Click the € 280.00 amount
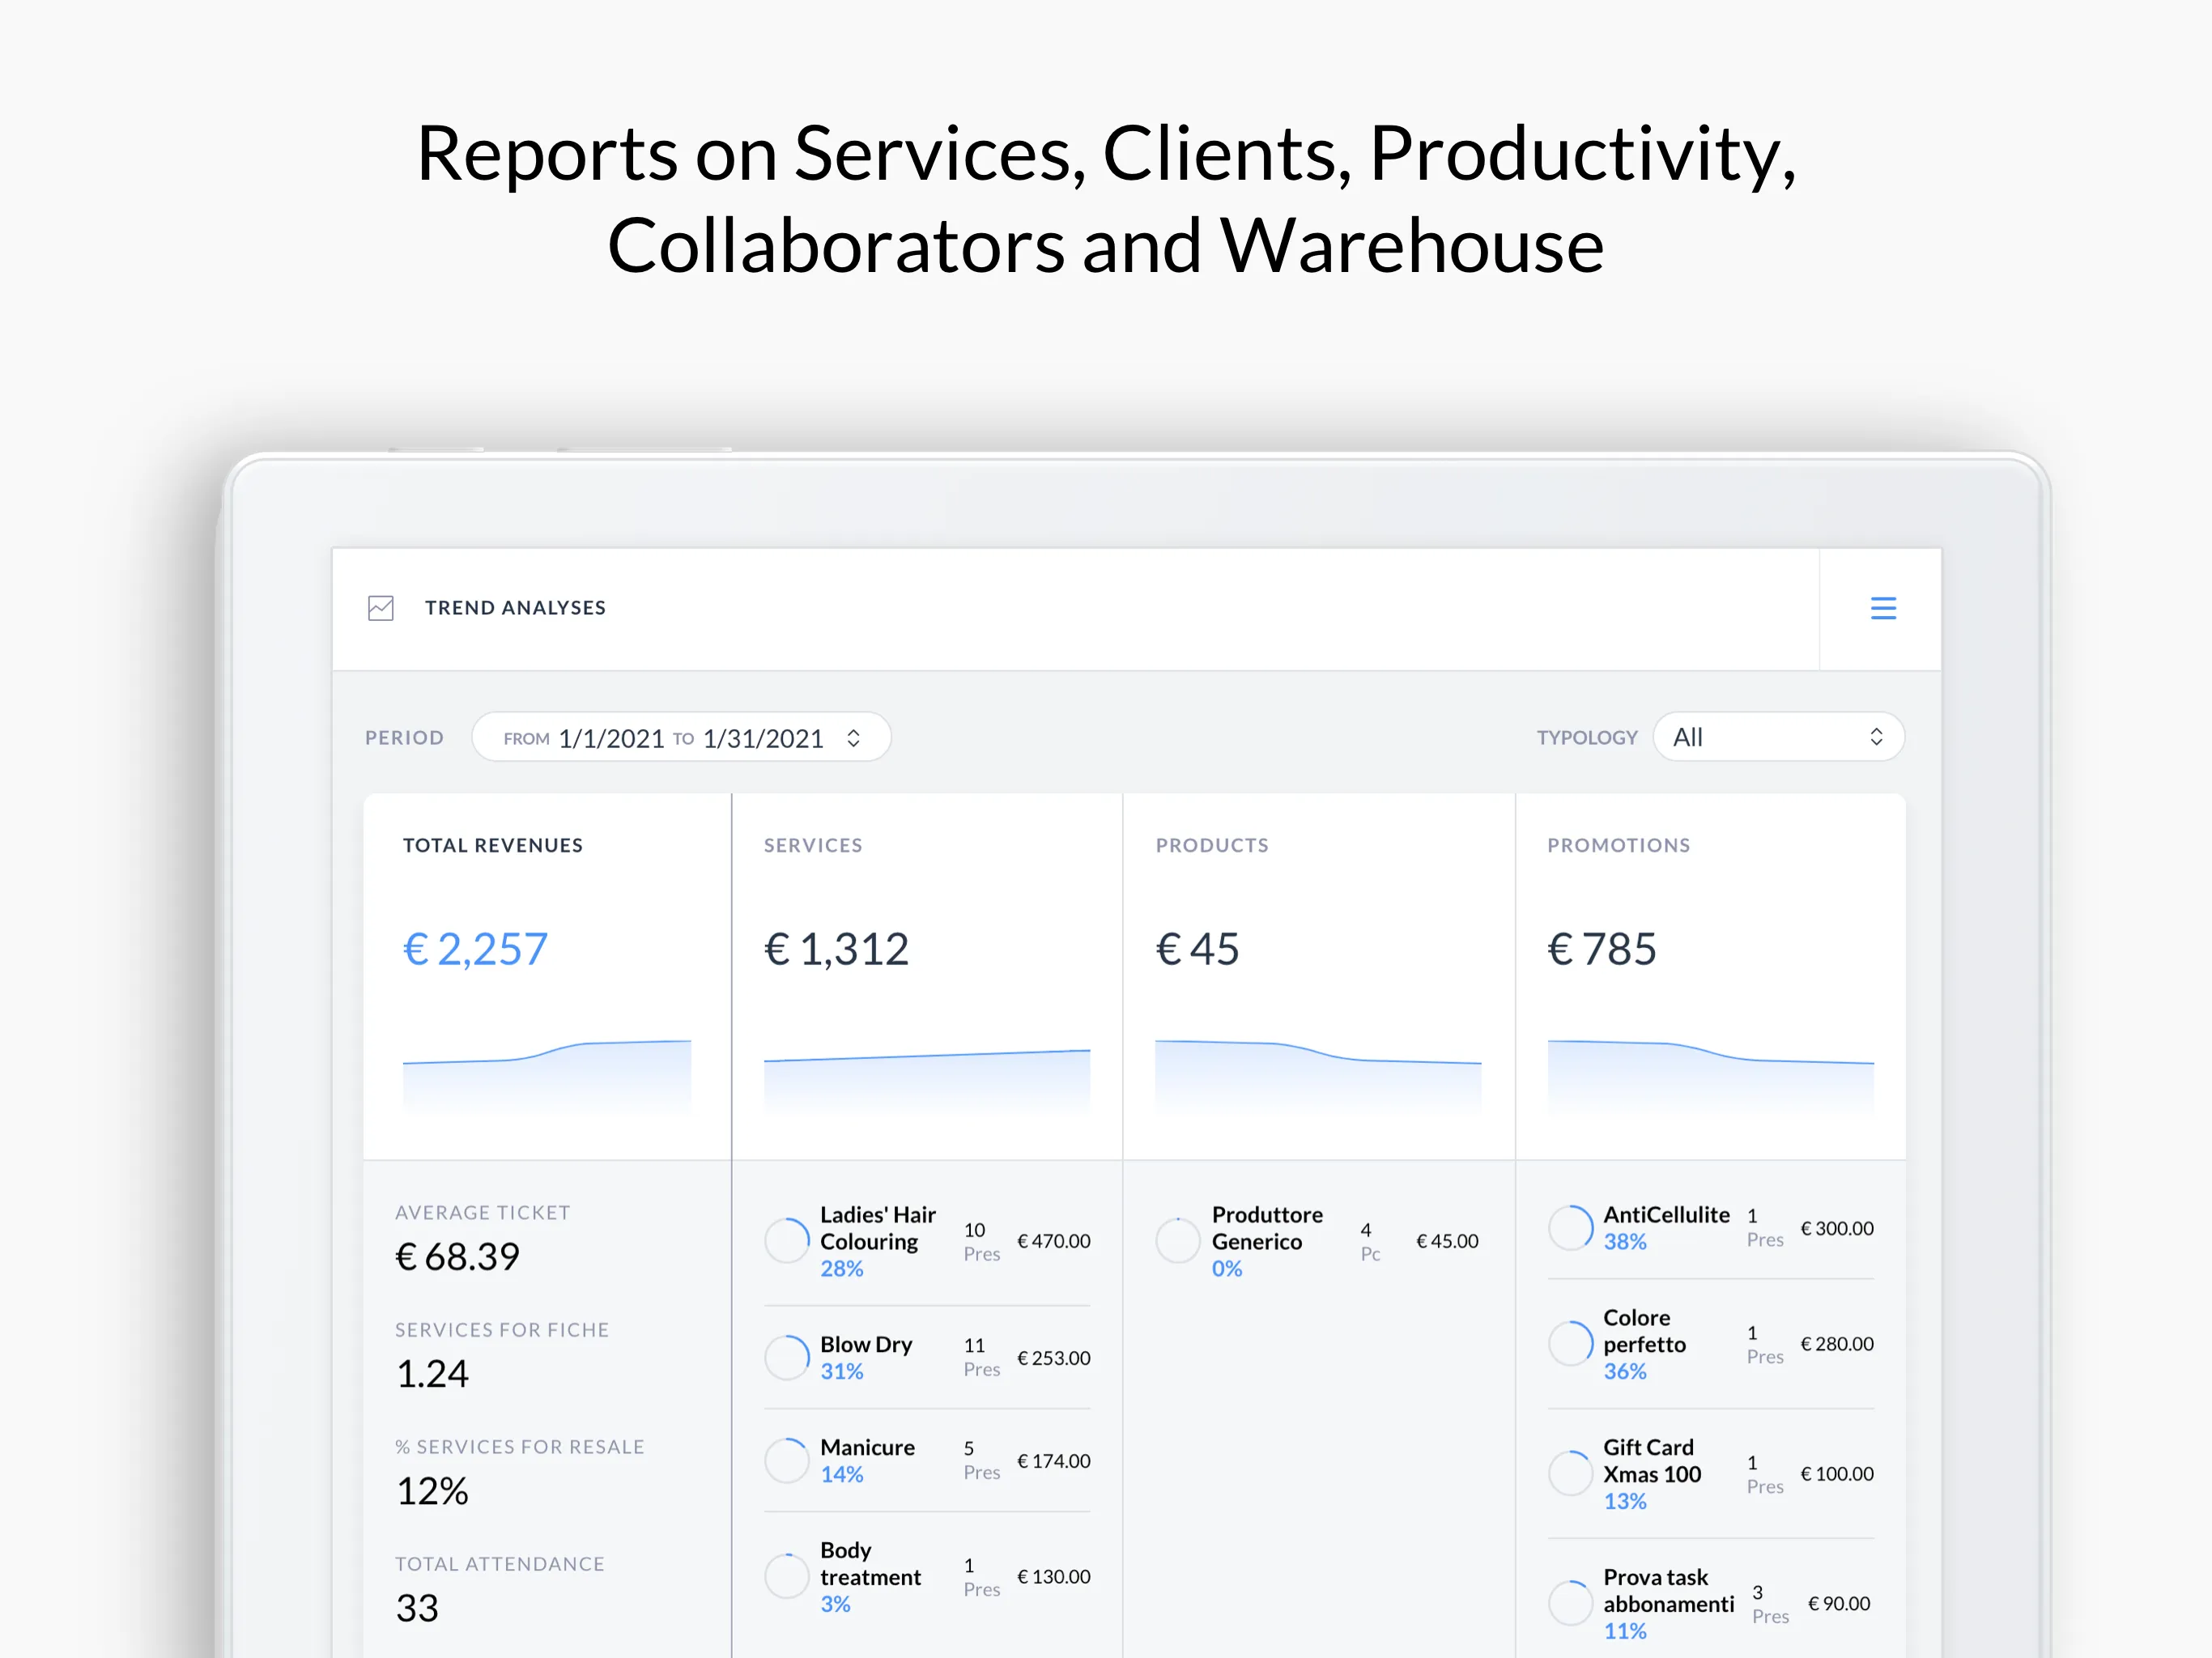Image resolution: width=2212 pixels, height=1658 pixels. [1837, 1344]
